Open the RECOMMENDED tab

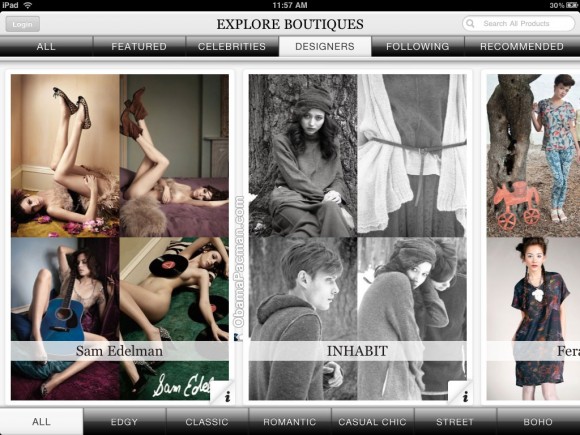pyautogui.click(x=522, y=46)
